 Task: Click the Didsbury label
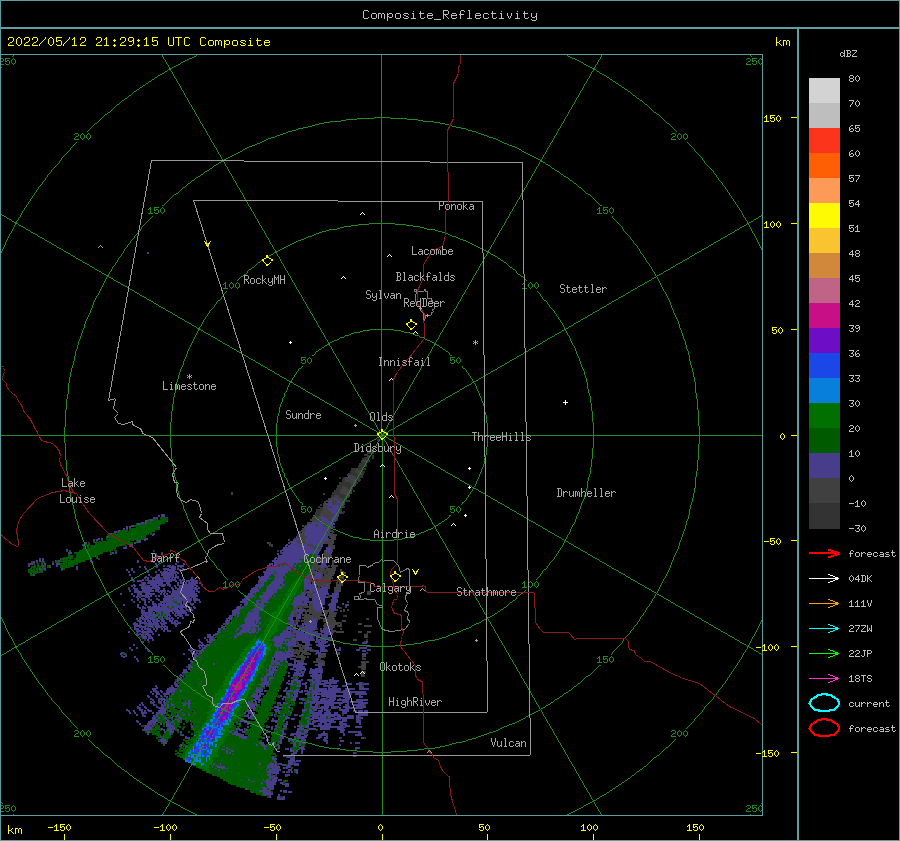(378, 448)
